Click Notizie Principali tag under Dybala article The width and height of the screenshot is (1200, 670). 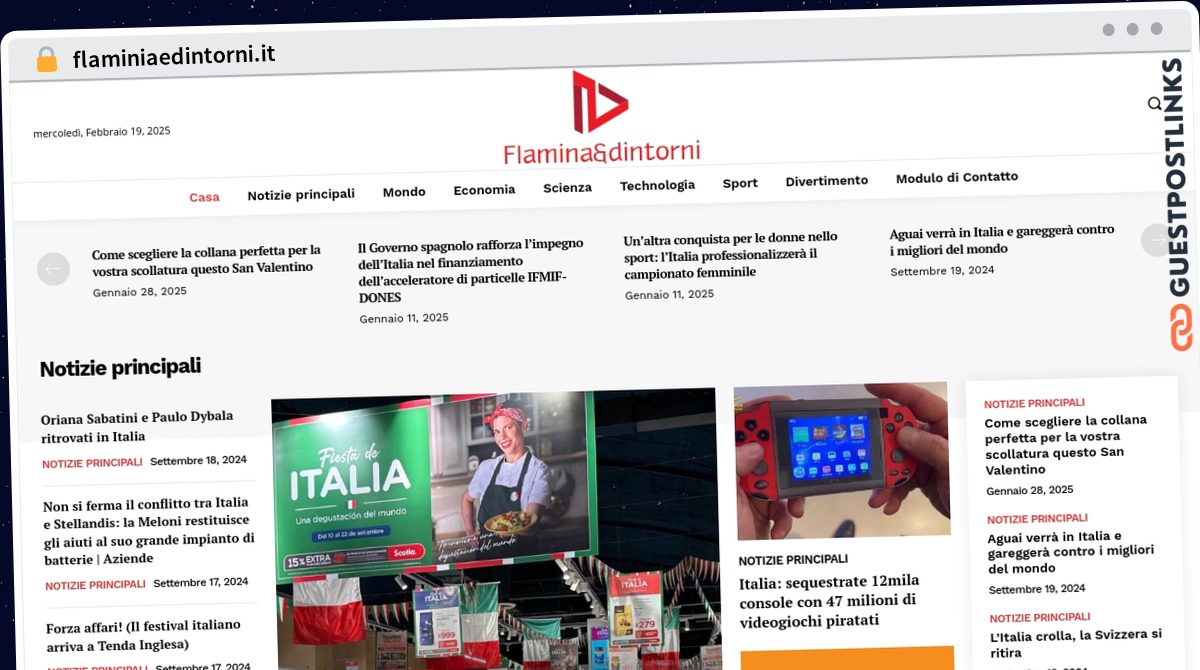pyautogui.click(x=92, y=464)
